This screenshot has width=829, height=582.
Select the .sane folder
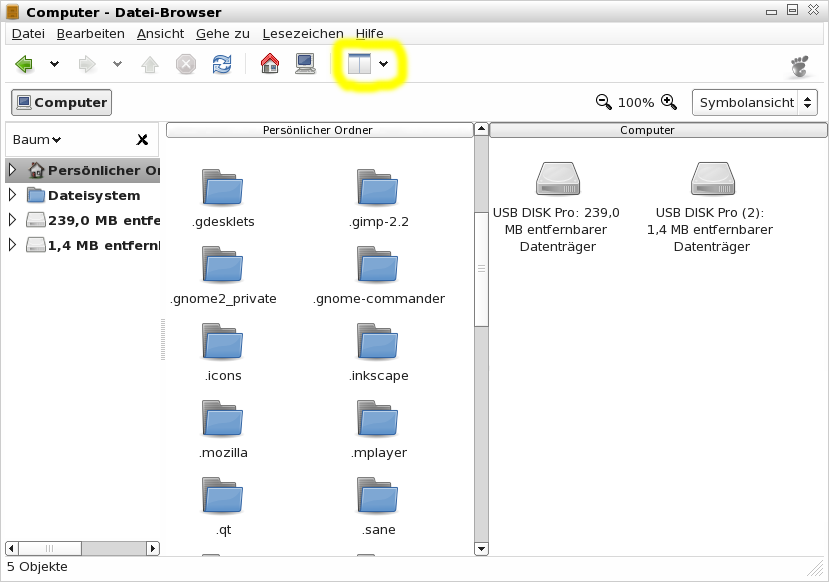378,507
